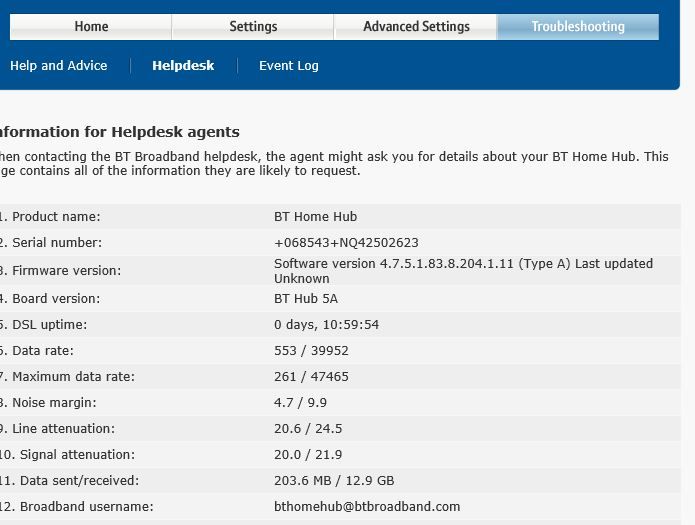Select the value 203.6 MB / 12.9 GB
The image size is (695, 525).
334,481
